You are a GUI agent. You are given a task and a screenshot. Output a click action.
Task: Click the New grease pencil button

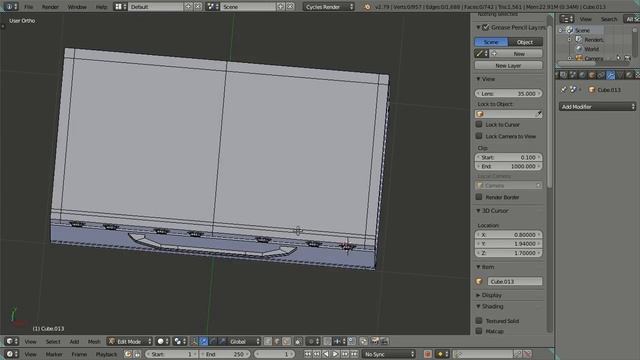(516, 53)
